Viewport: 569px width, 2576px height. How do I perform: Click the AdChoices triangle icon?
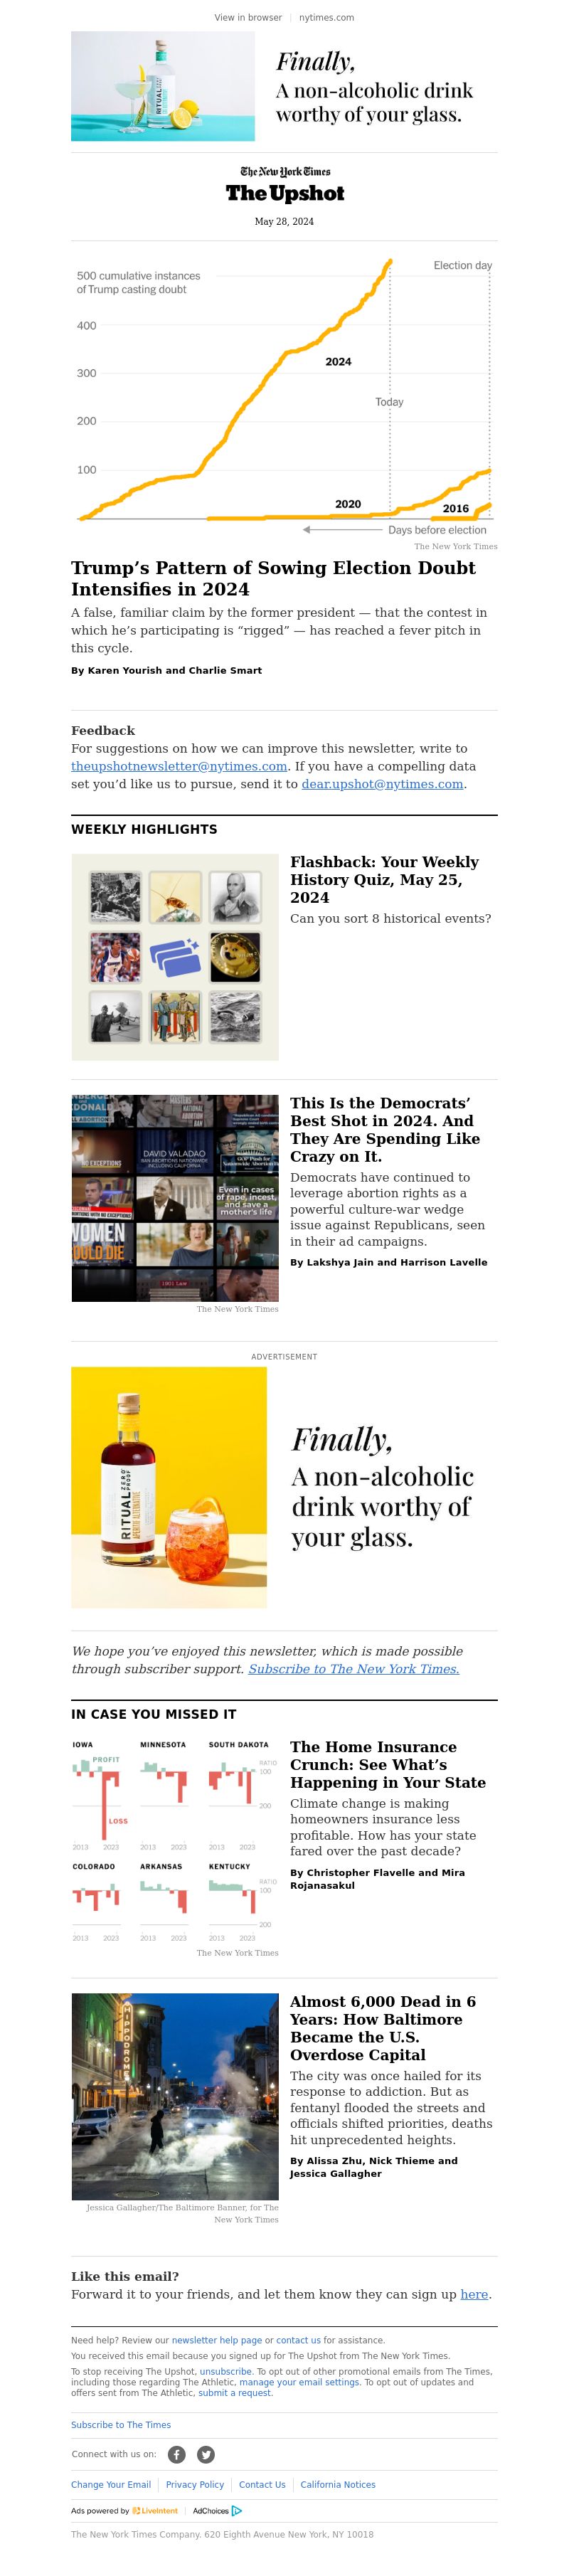pos(237,2510)
